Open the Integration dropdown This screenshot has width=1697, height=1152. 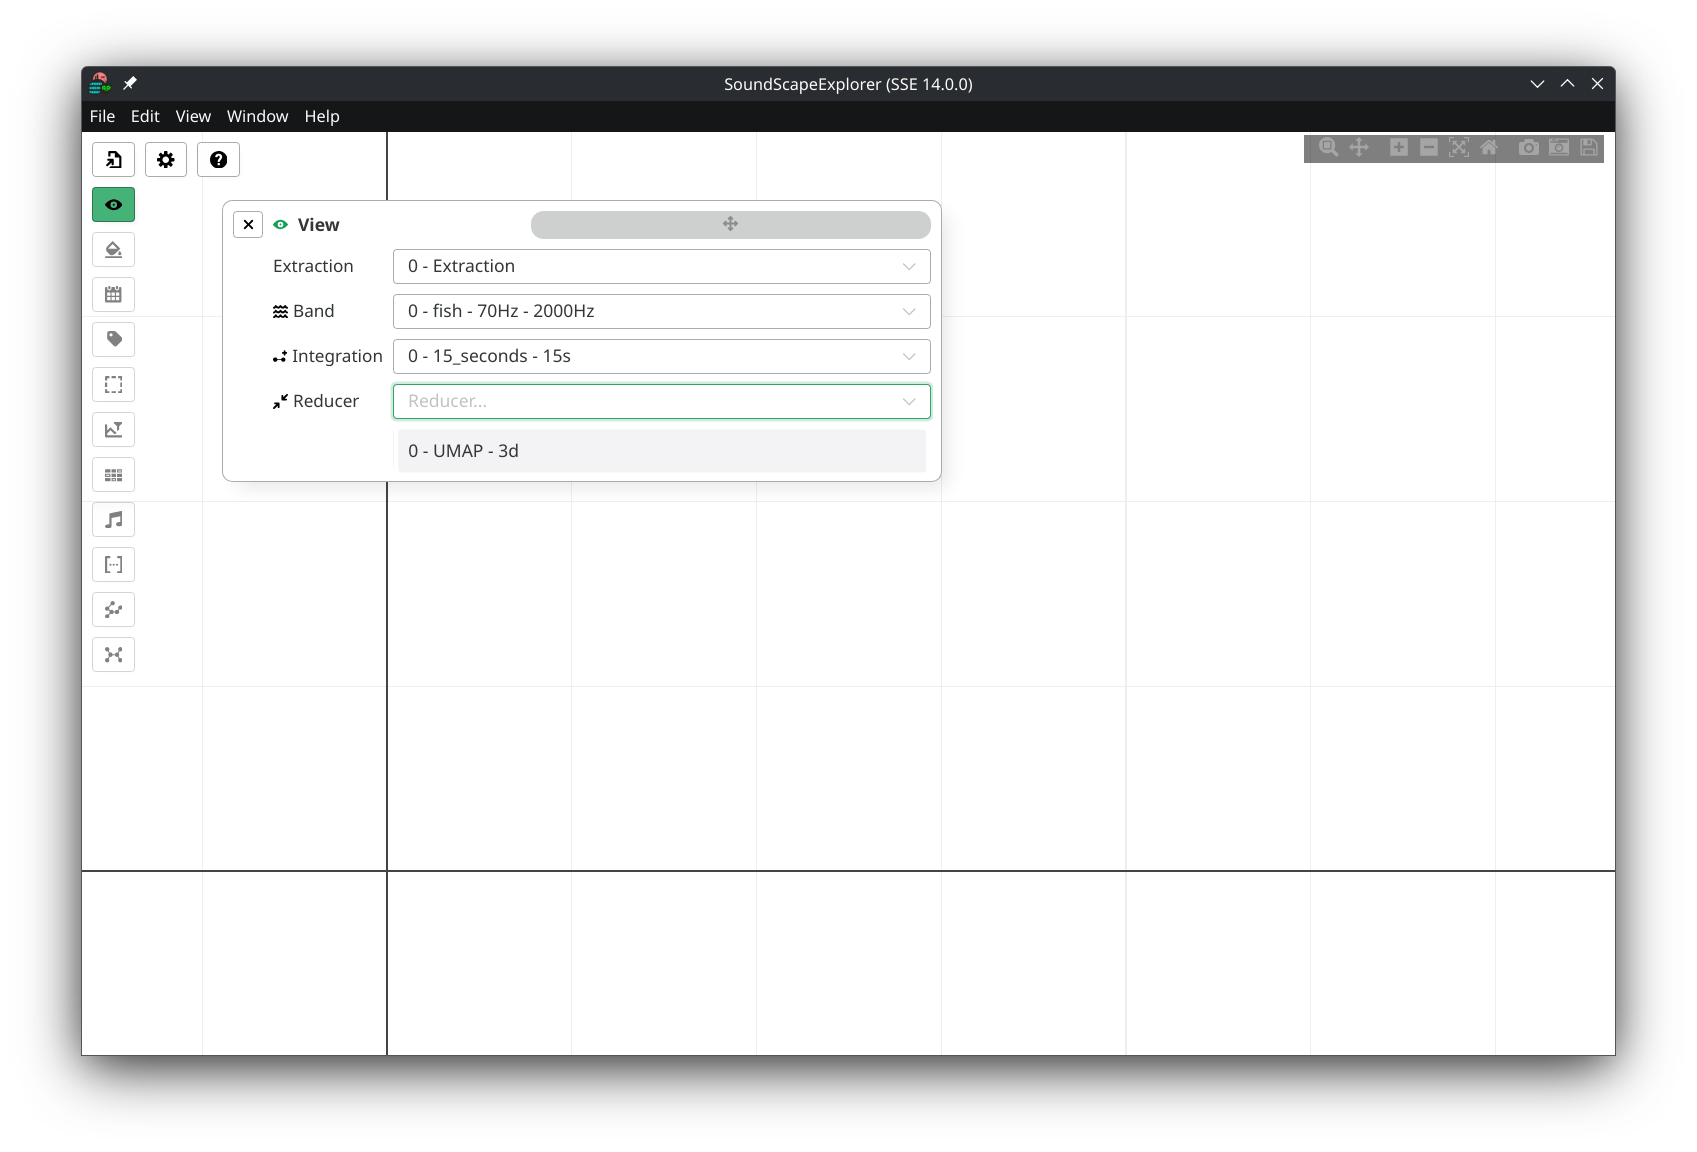click(661, 356)
